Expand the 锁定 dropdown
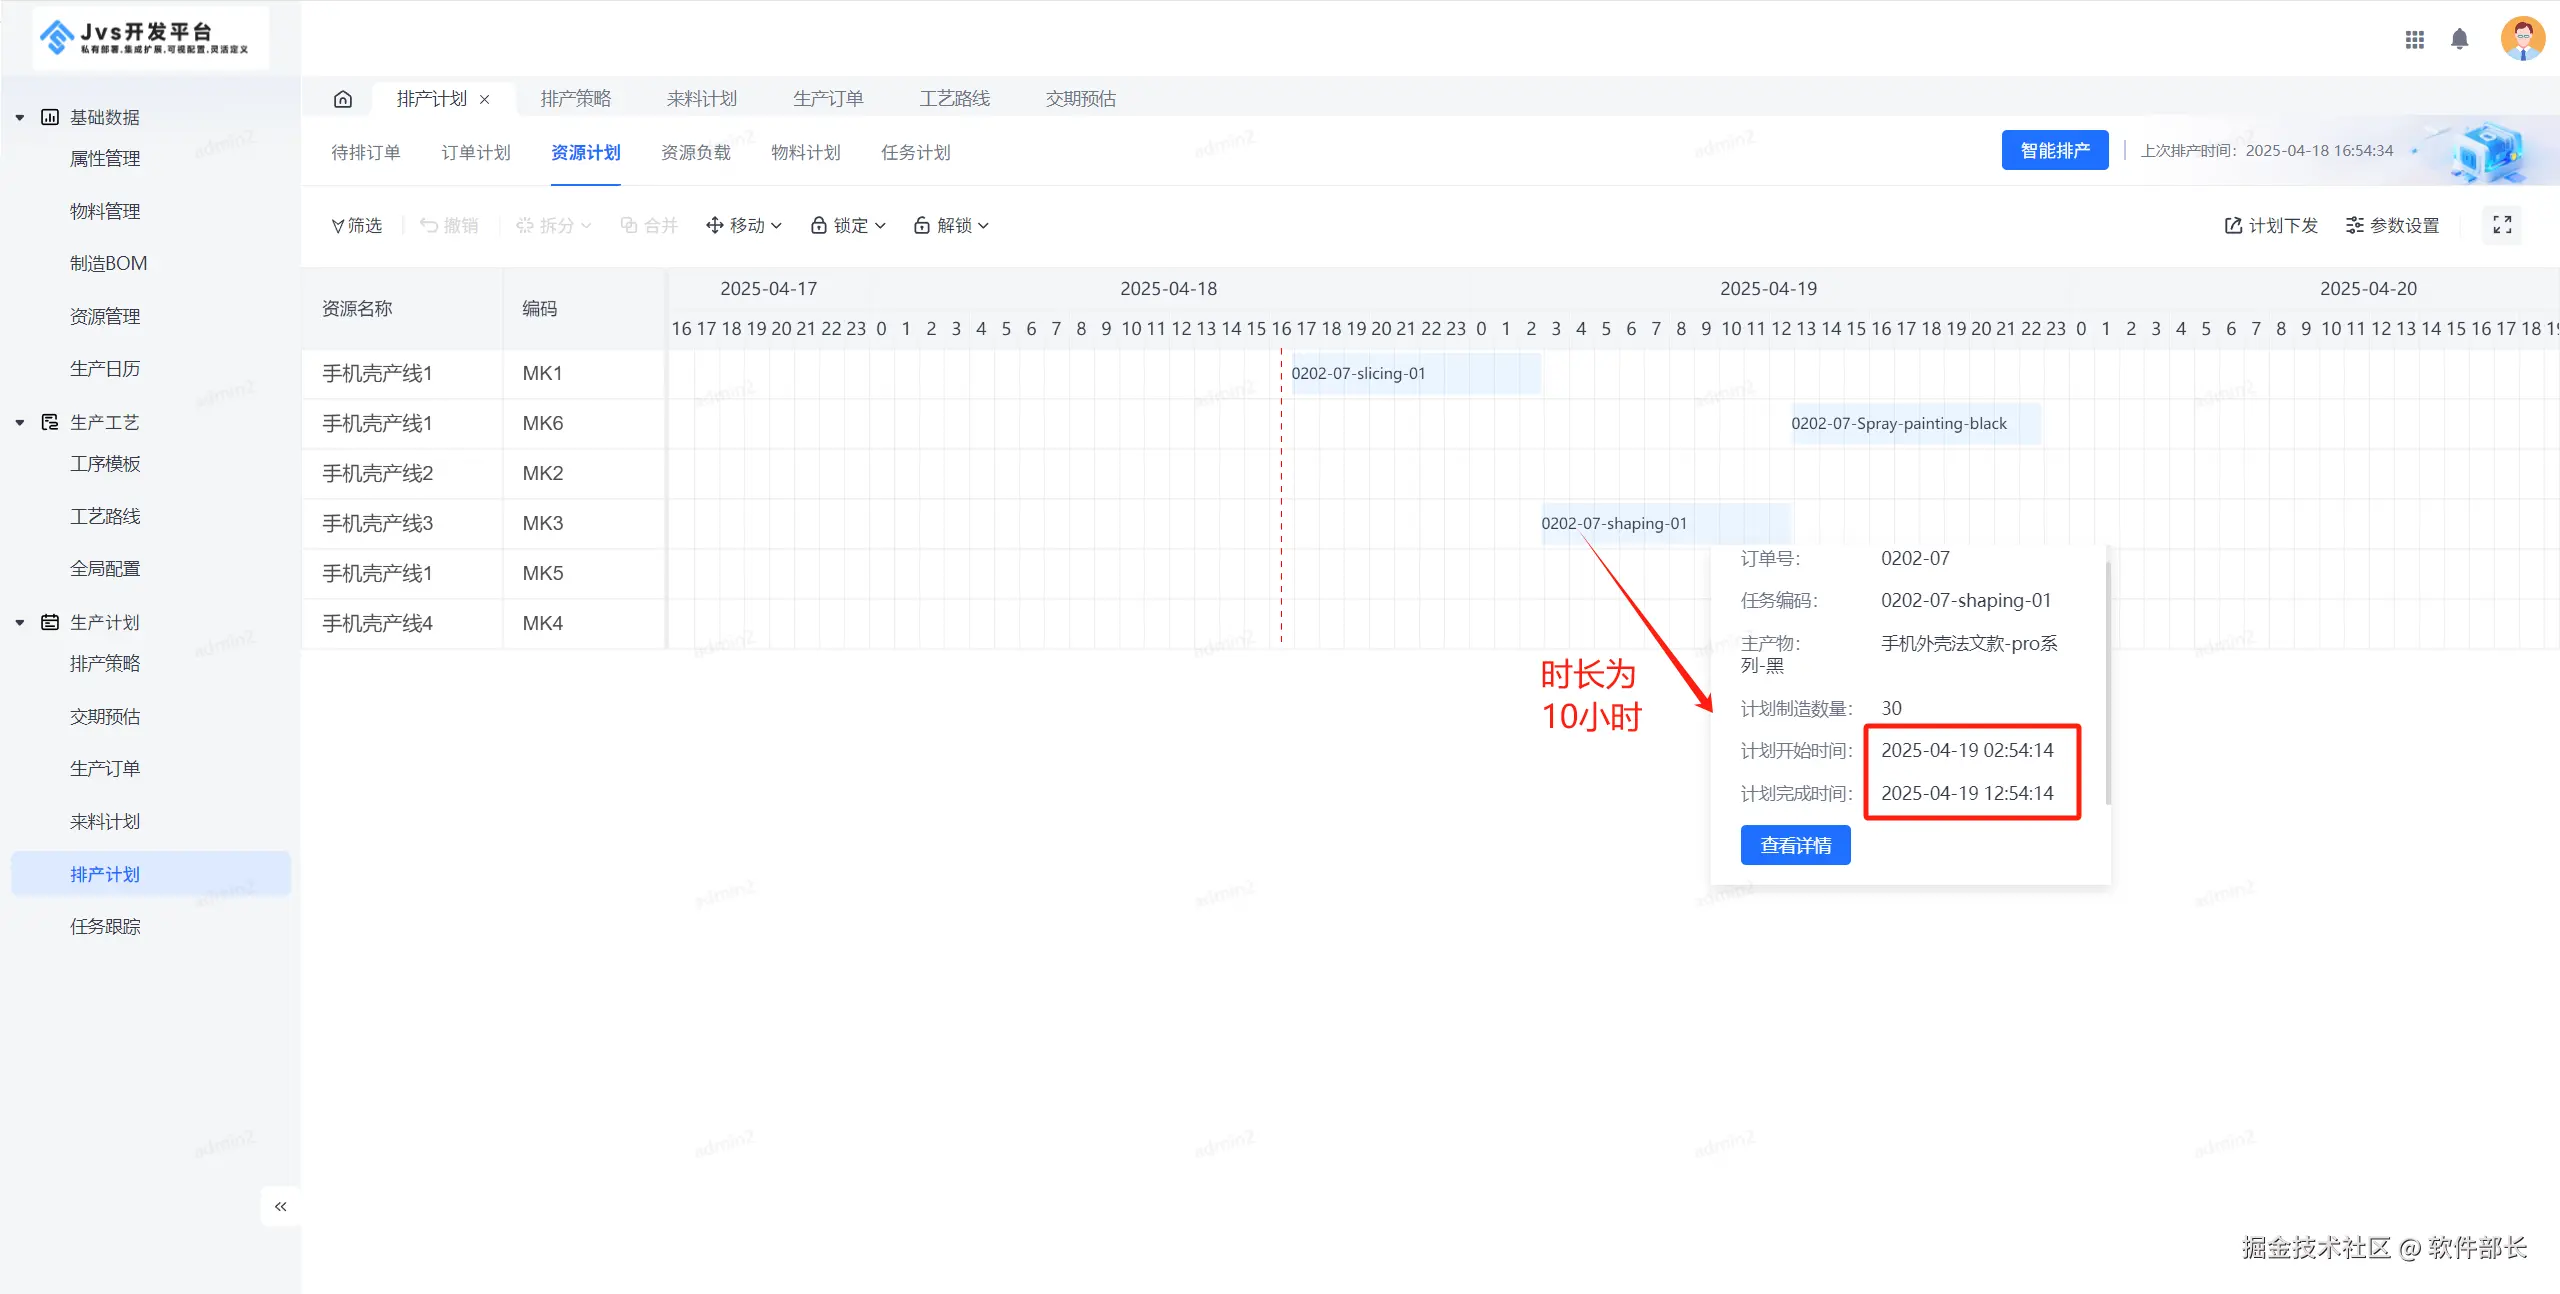 [848, 225]
